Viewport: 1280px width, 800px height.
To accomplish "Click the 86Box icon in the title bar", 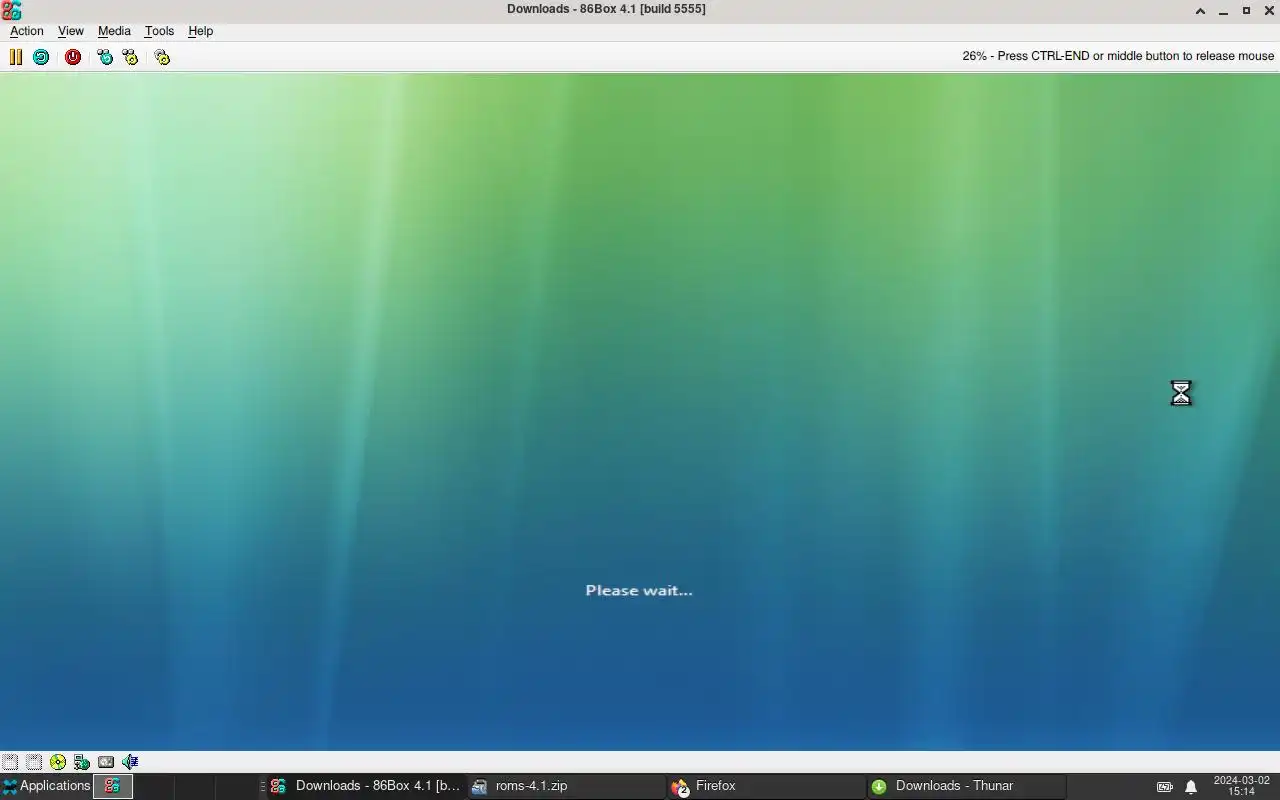I will (11, 10).
